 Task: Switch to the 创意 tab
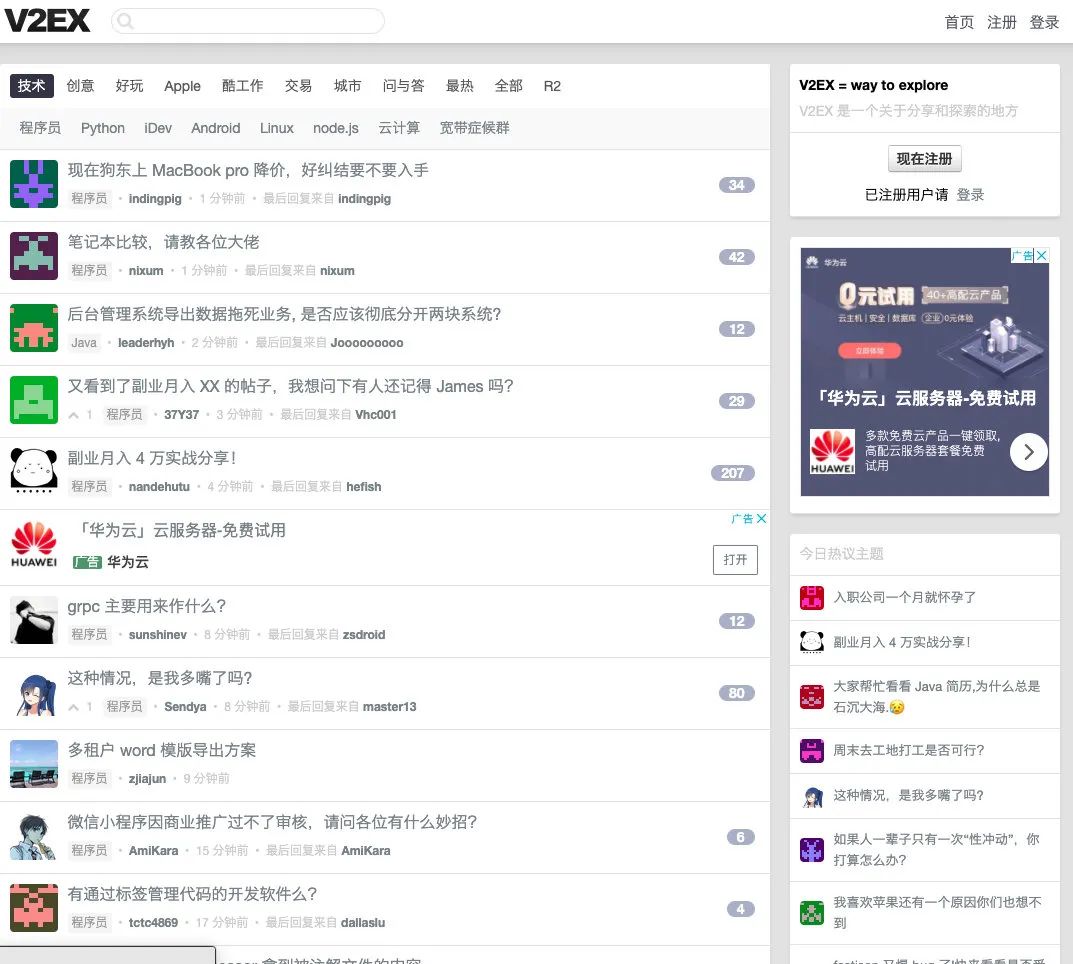(80, 86)
